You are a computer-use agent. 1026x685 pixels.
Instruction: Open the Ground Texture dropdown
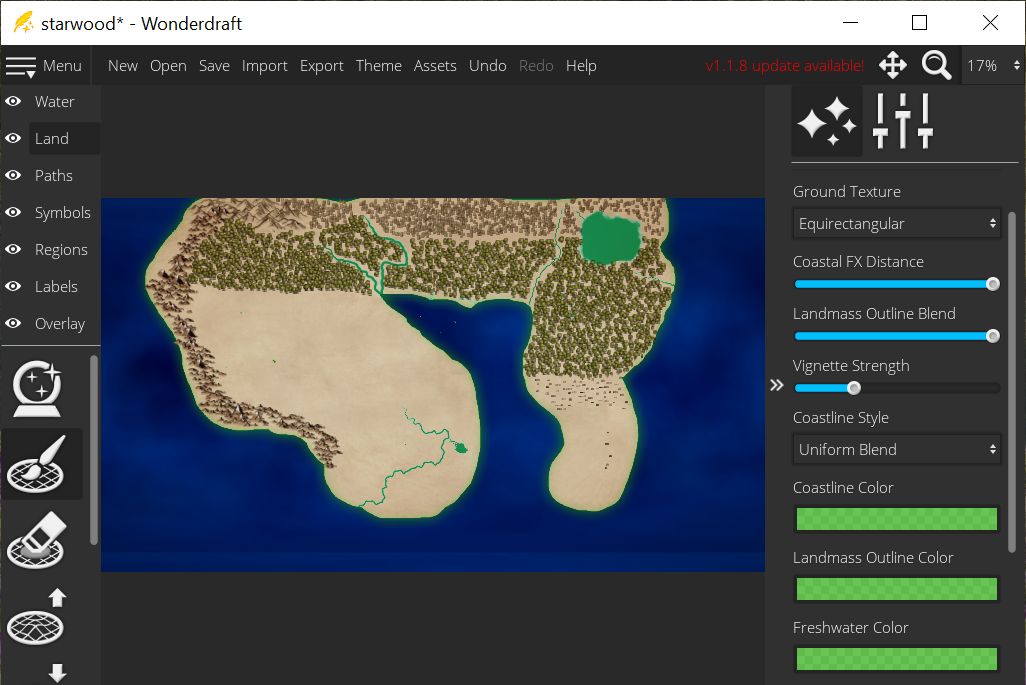point(897,224)
